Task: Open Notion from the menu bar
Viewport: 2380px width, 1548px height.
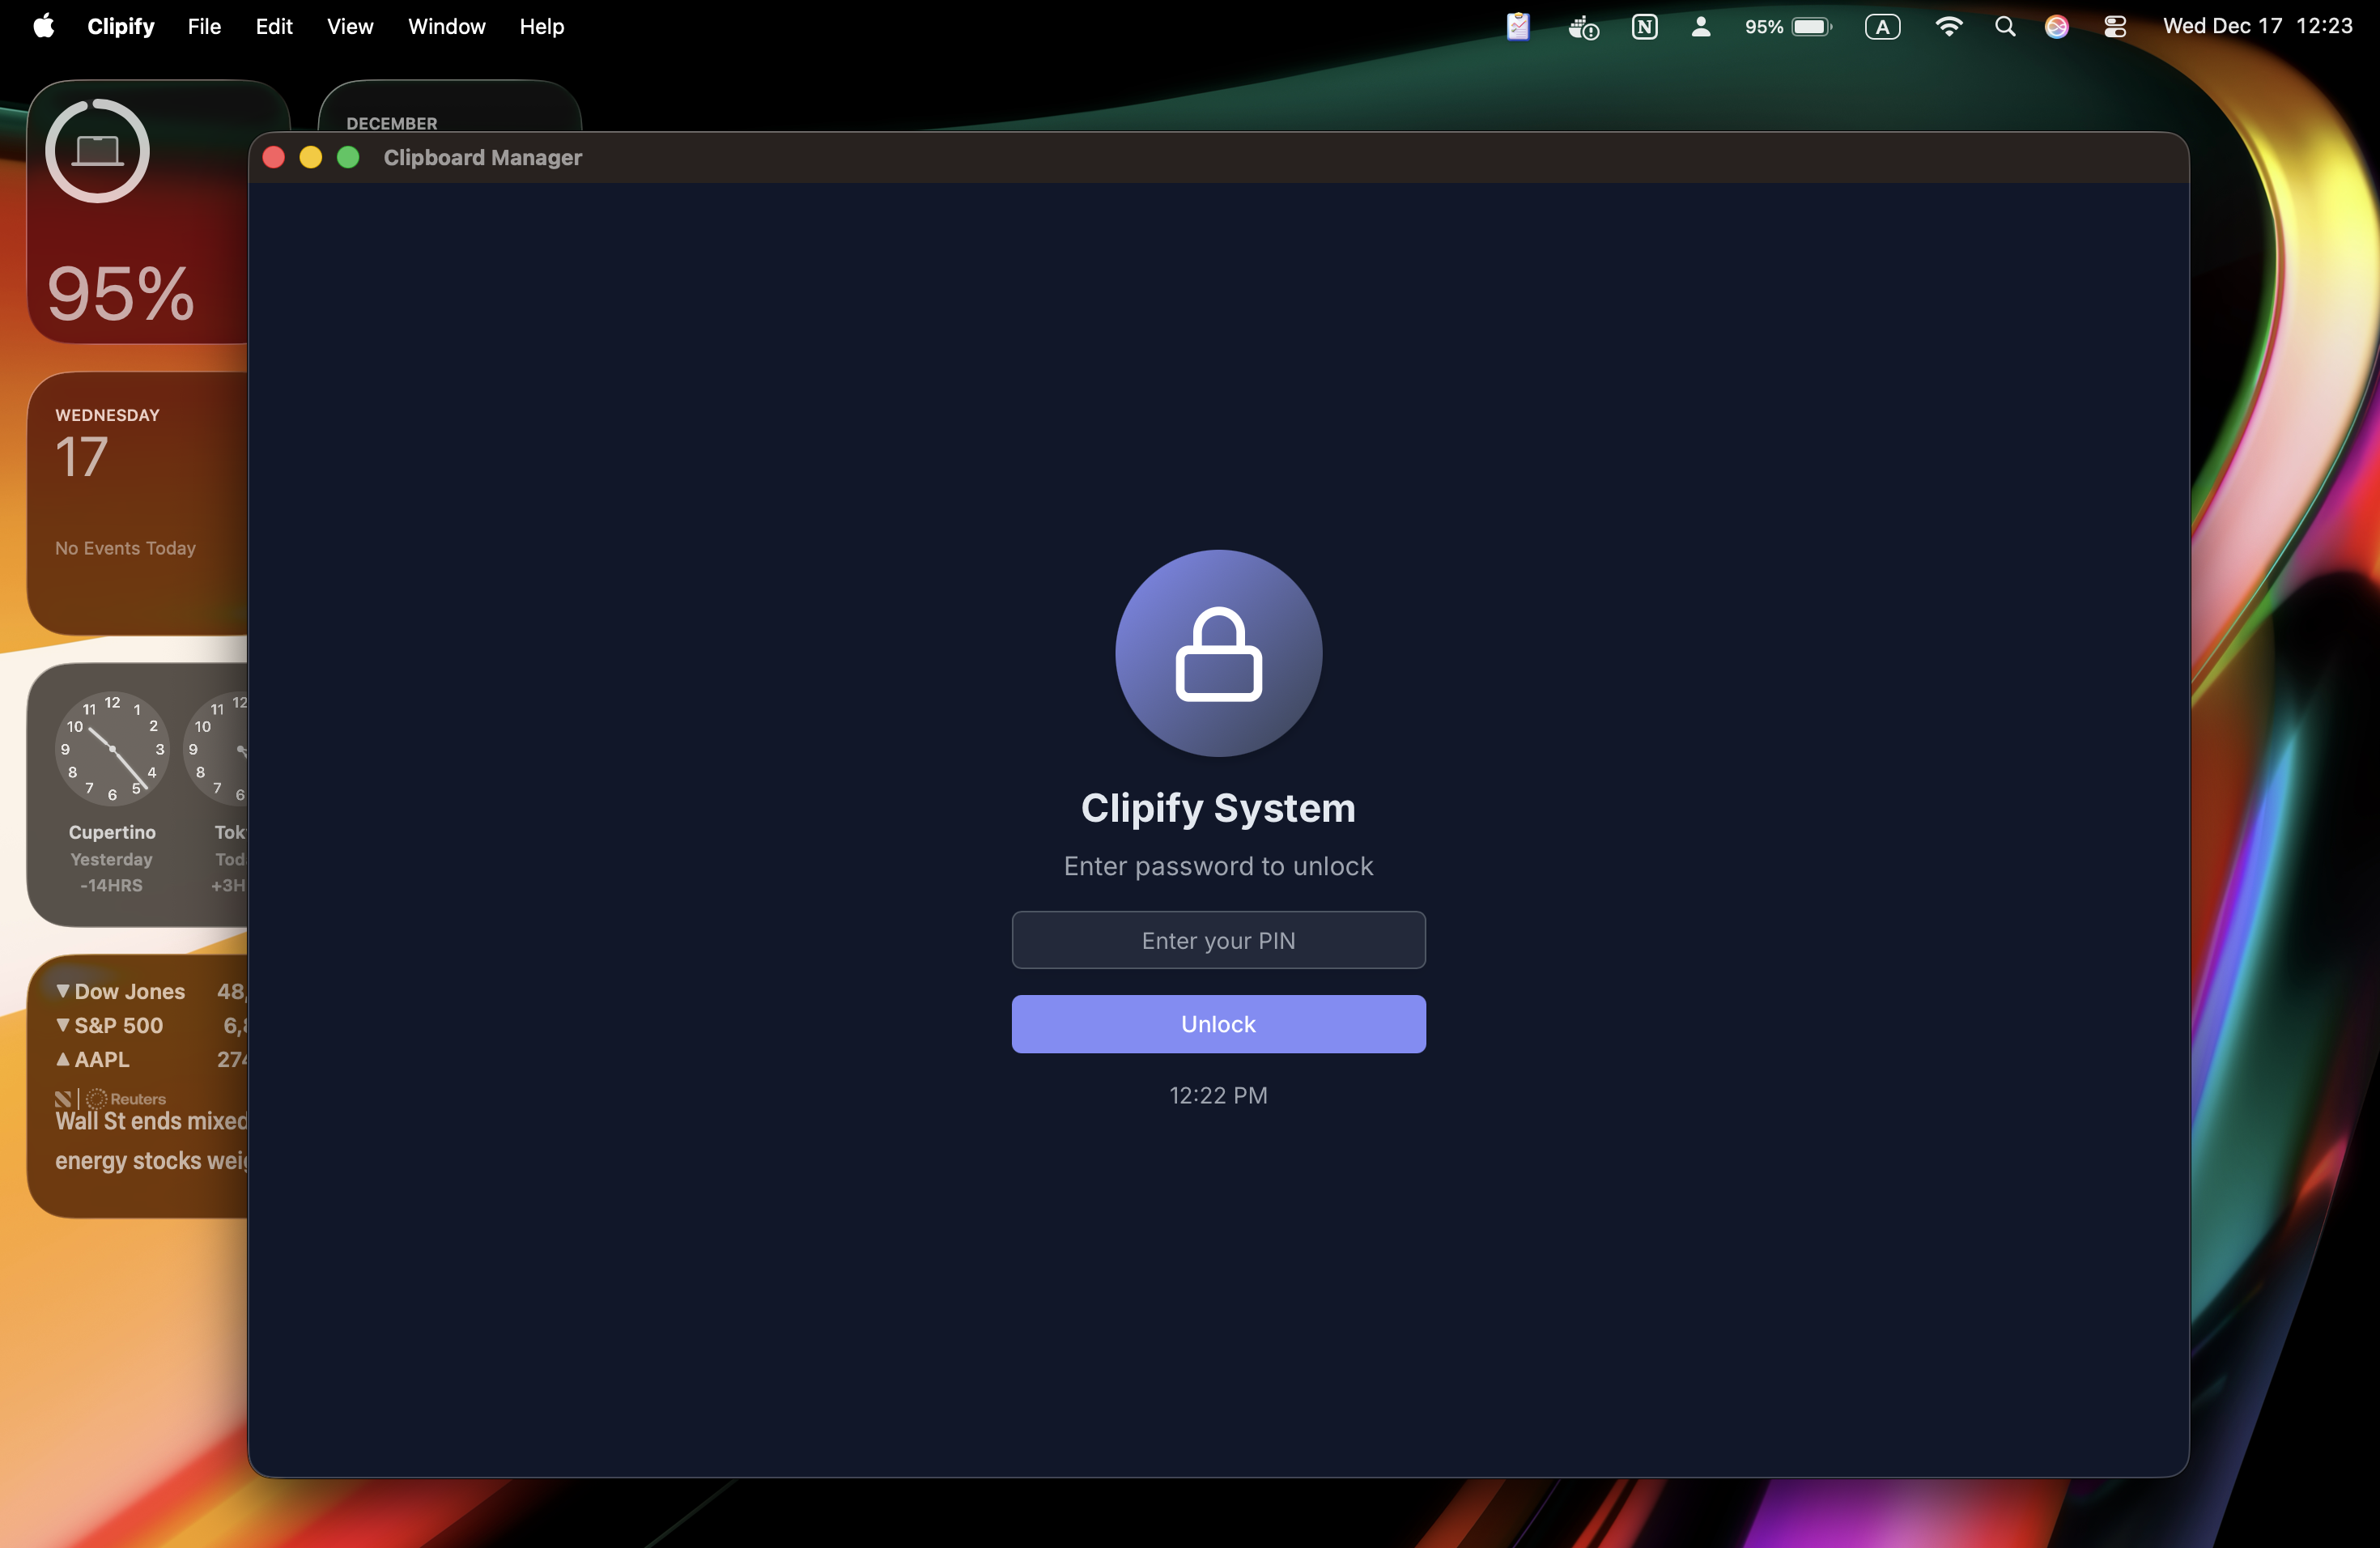Action: point(1645,27)
